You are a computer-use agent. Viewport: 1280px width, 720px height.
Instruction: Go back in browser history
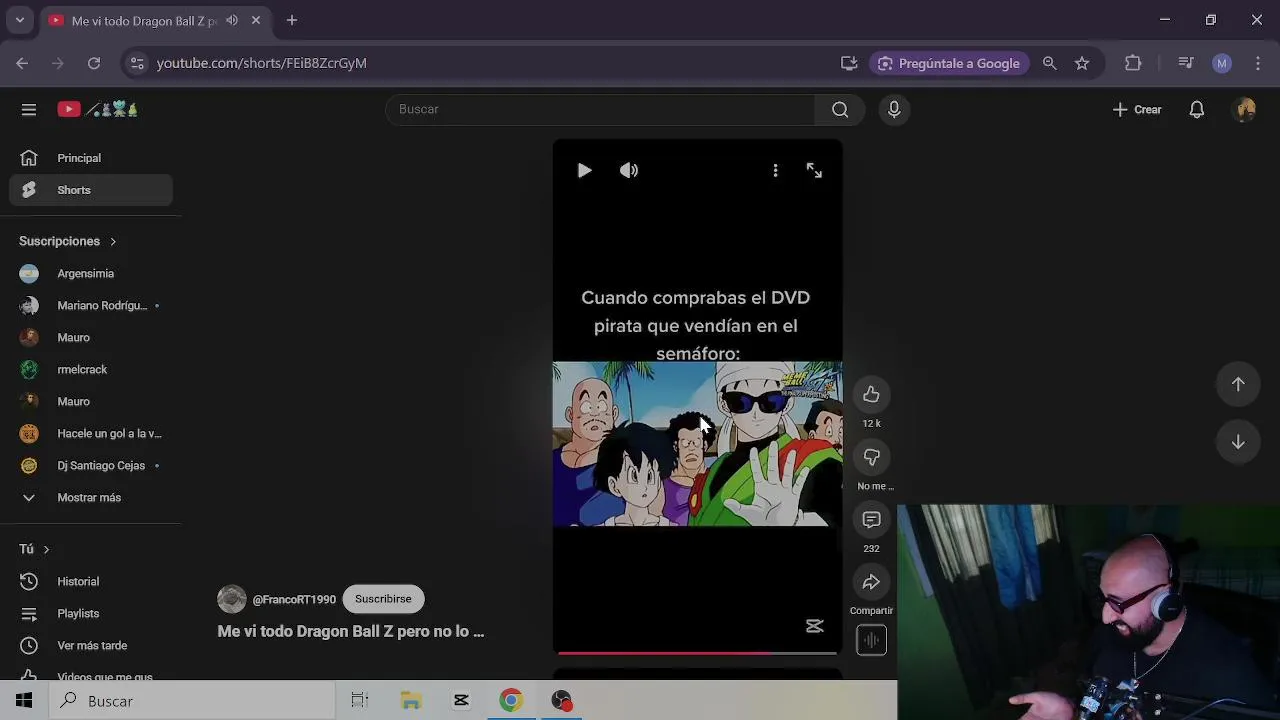[x=22, y=63]
